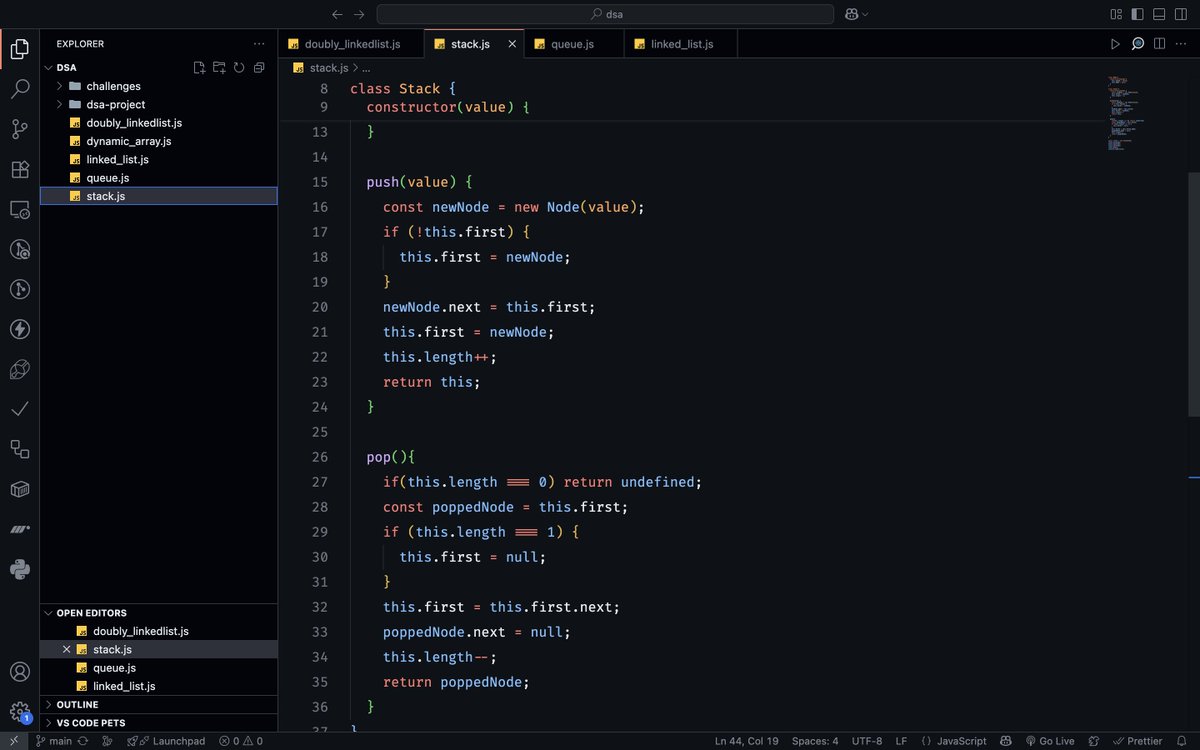Synchronize changes next to main branch
The height and width of the screenshot is (750, 1200).
[x=82, y=741]
